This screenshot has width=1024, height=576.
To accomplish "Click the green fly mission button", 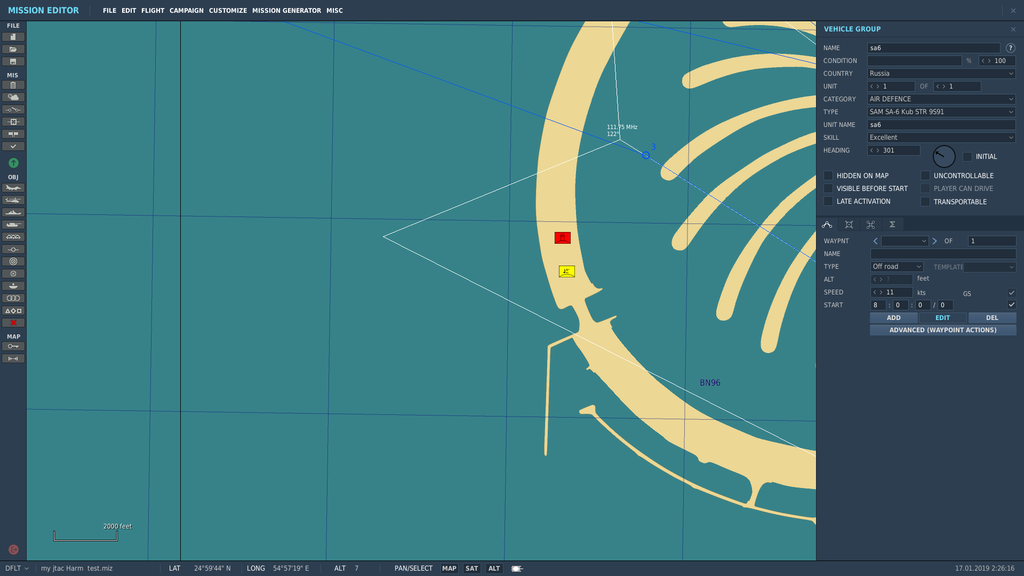I will coord(14,162).
